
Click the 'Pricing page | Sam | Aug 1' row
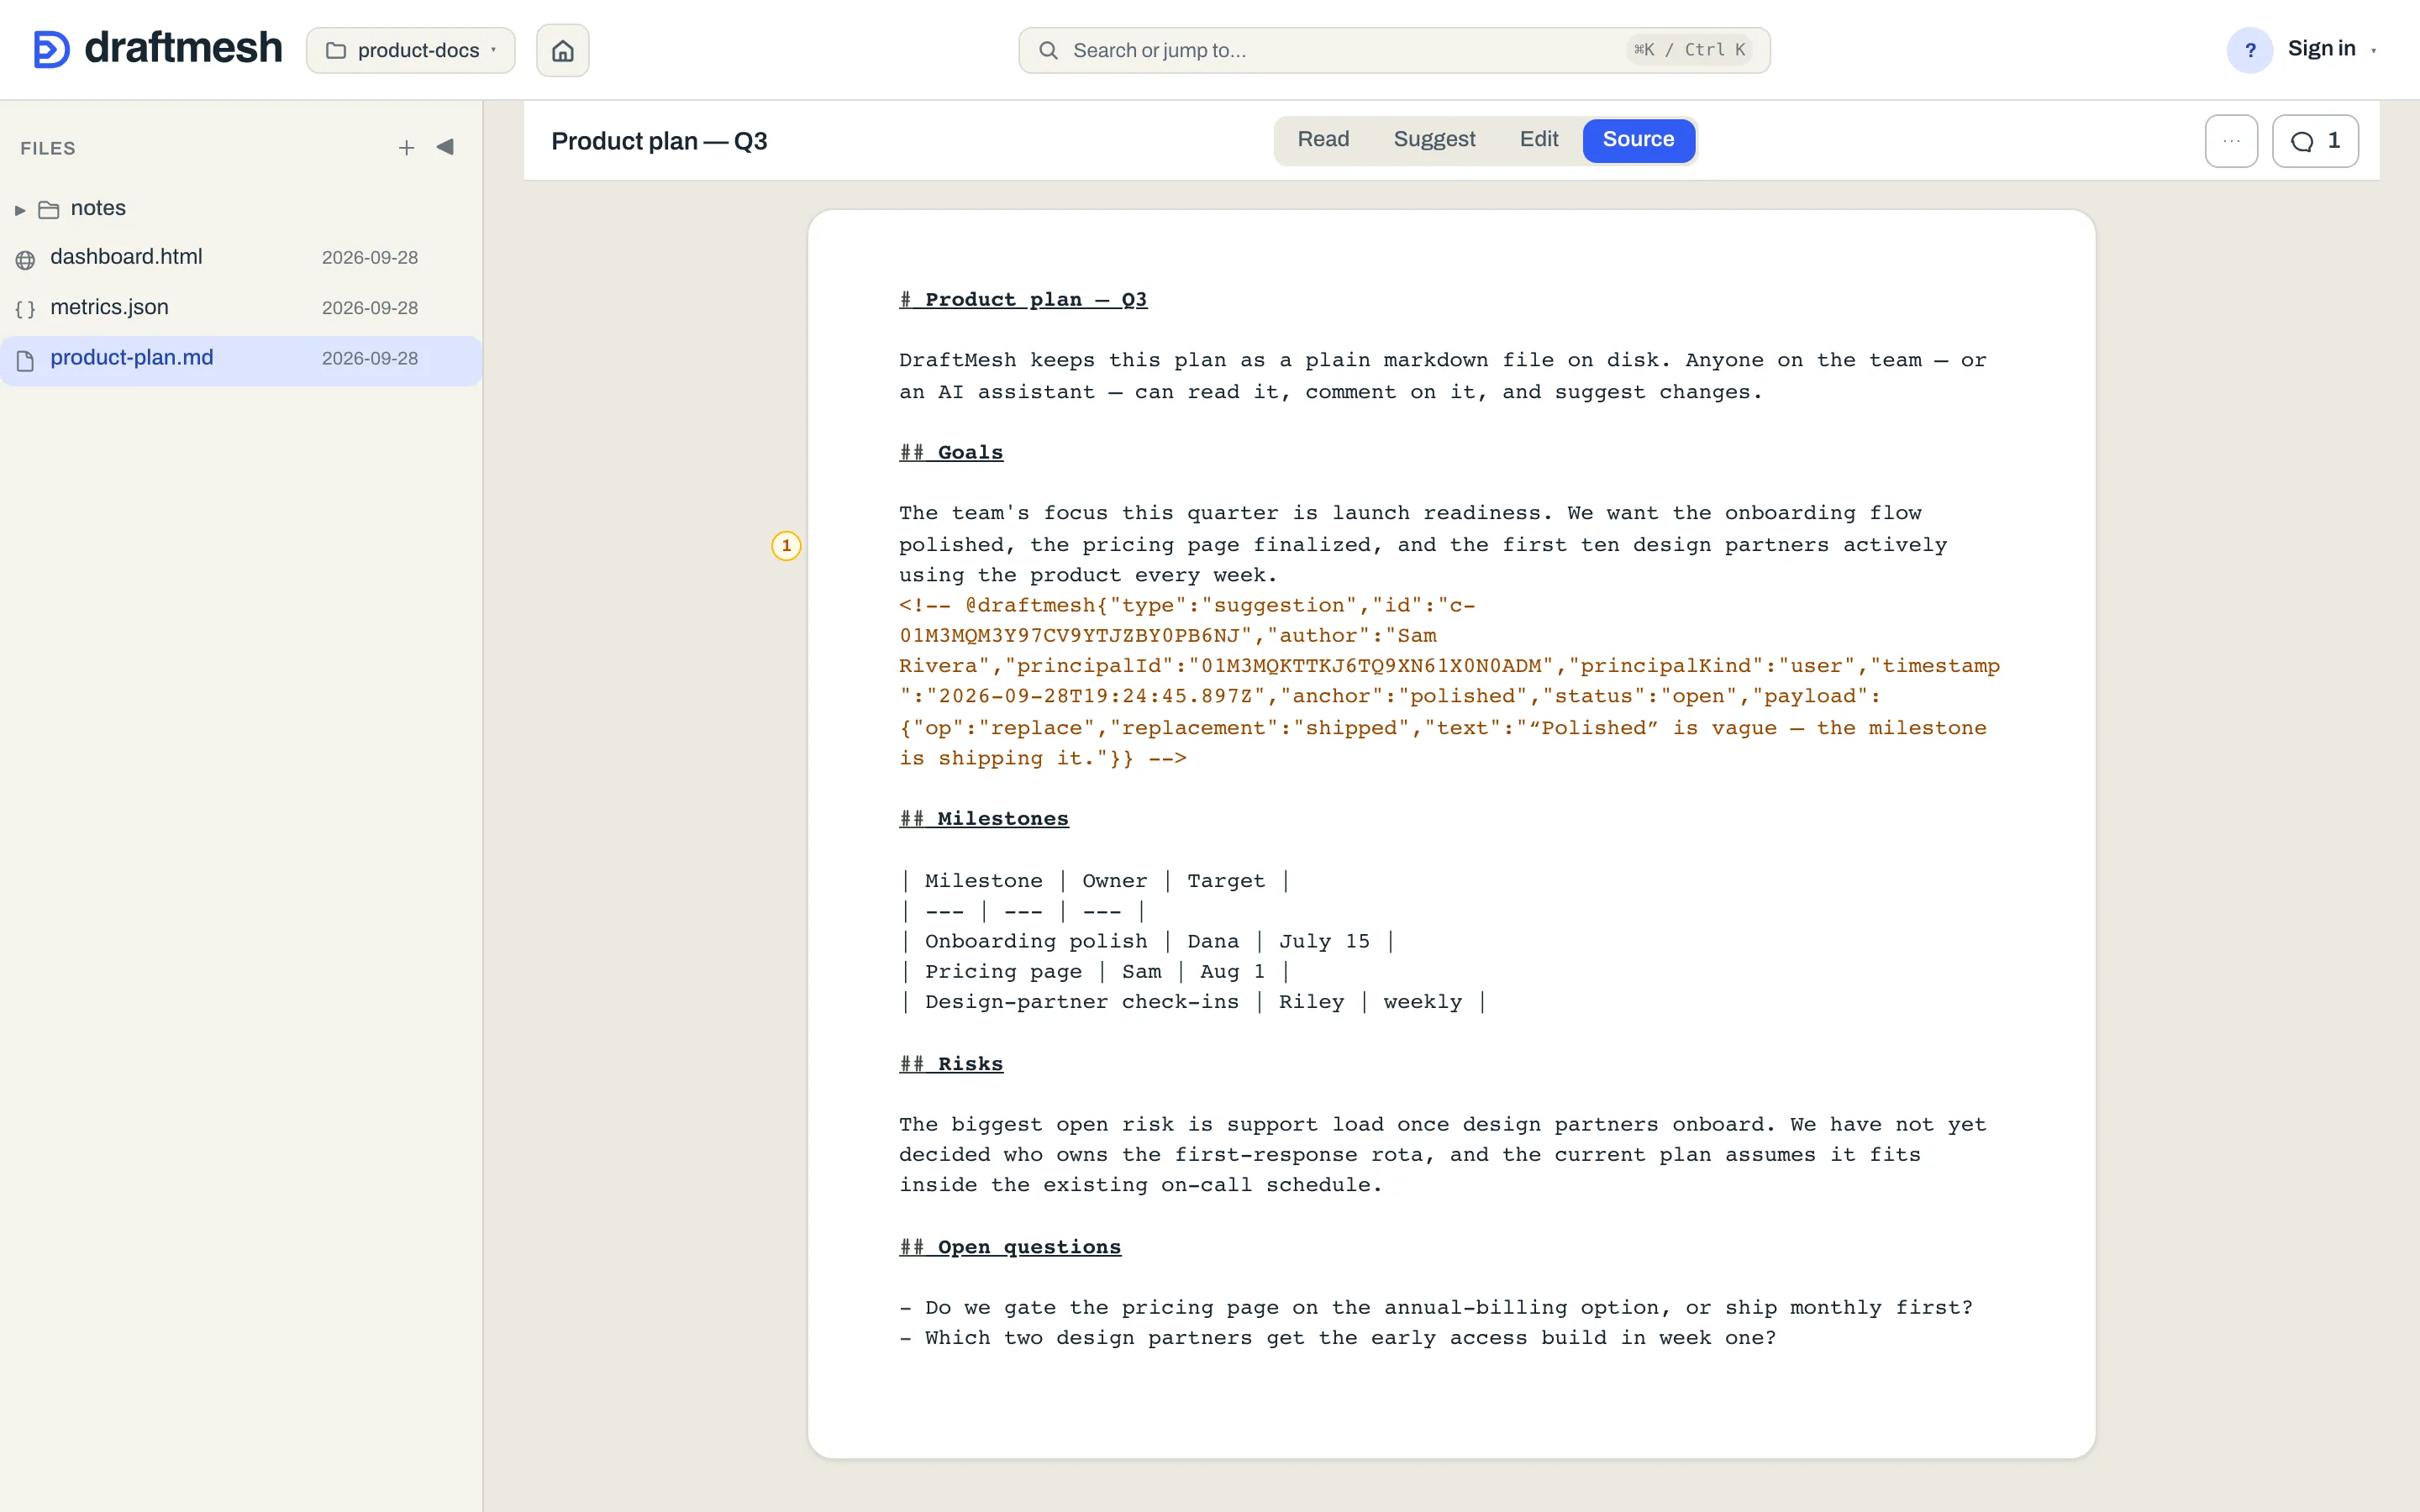tap(1095, 971)
